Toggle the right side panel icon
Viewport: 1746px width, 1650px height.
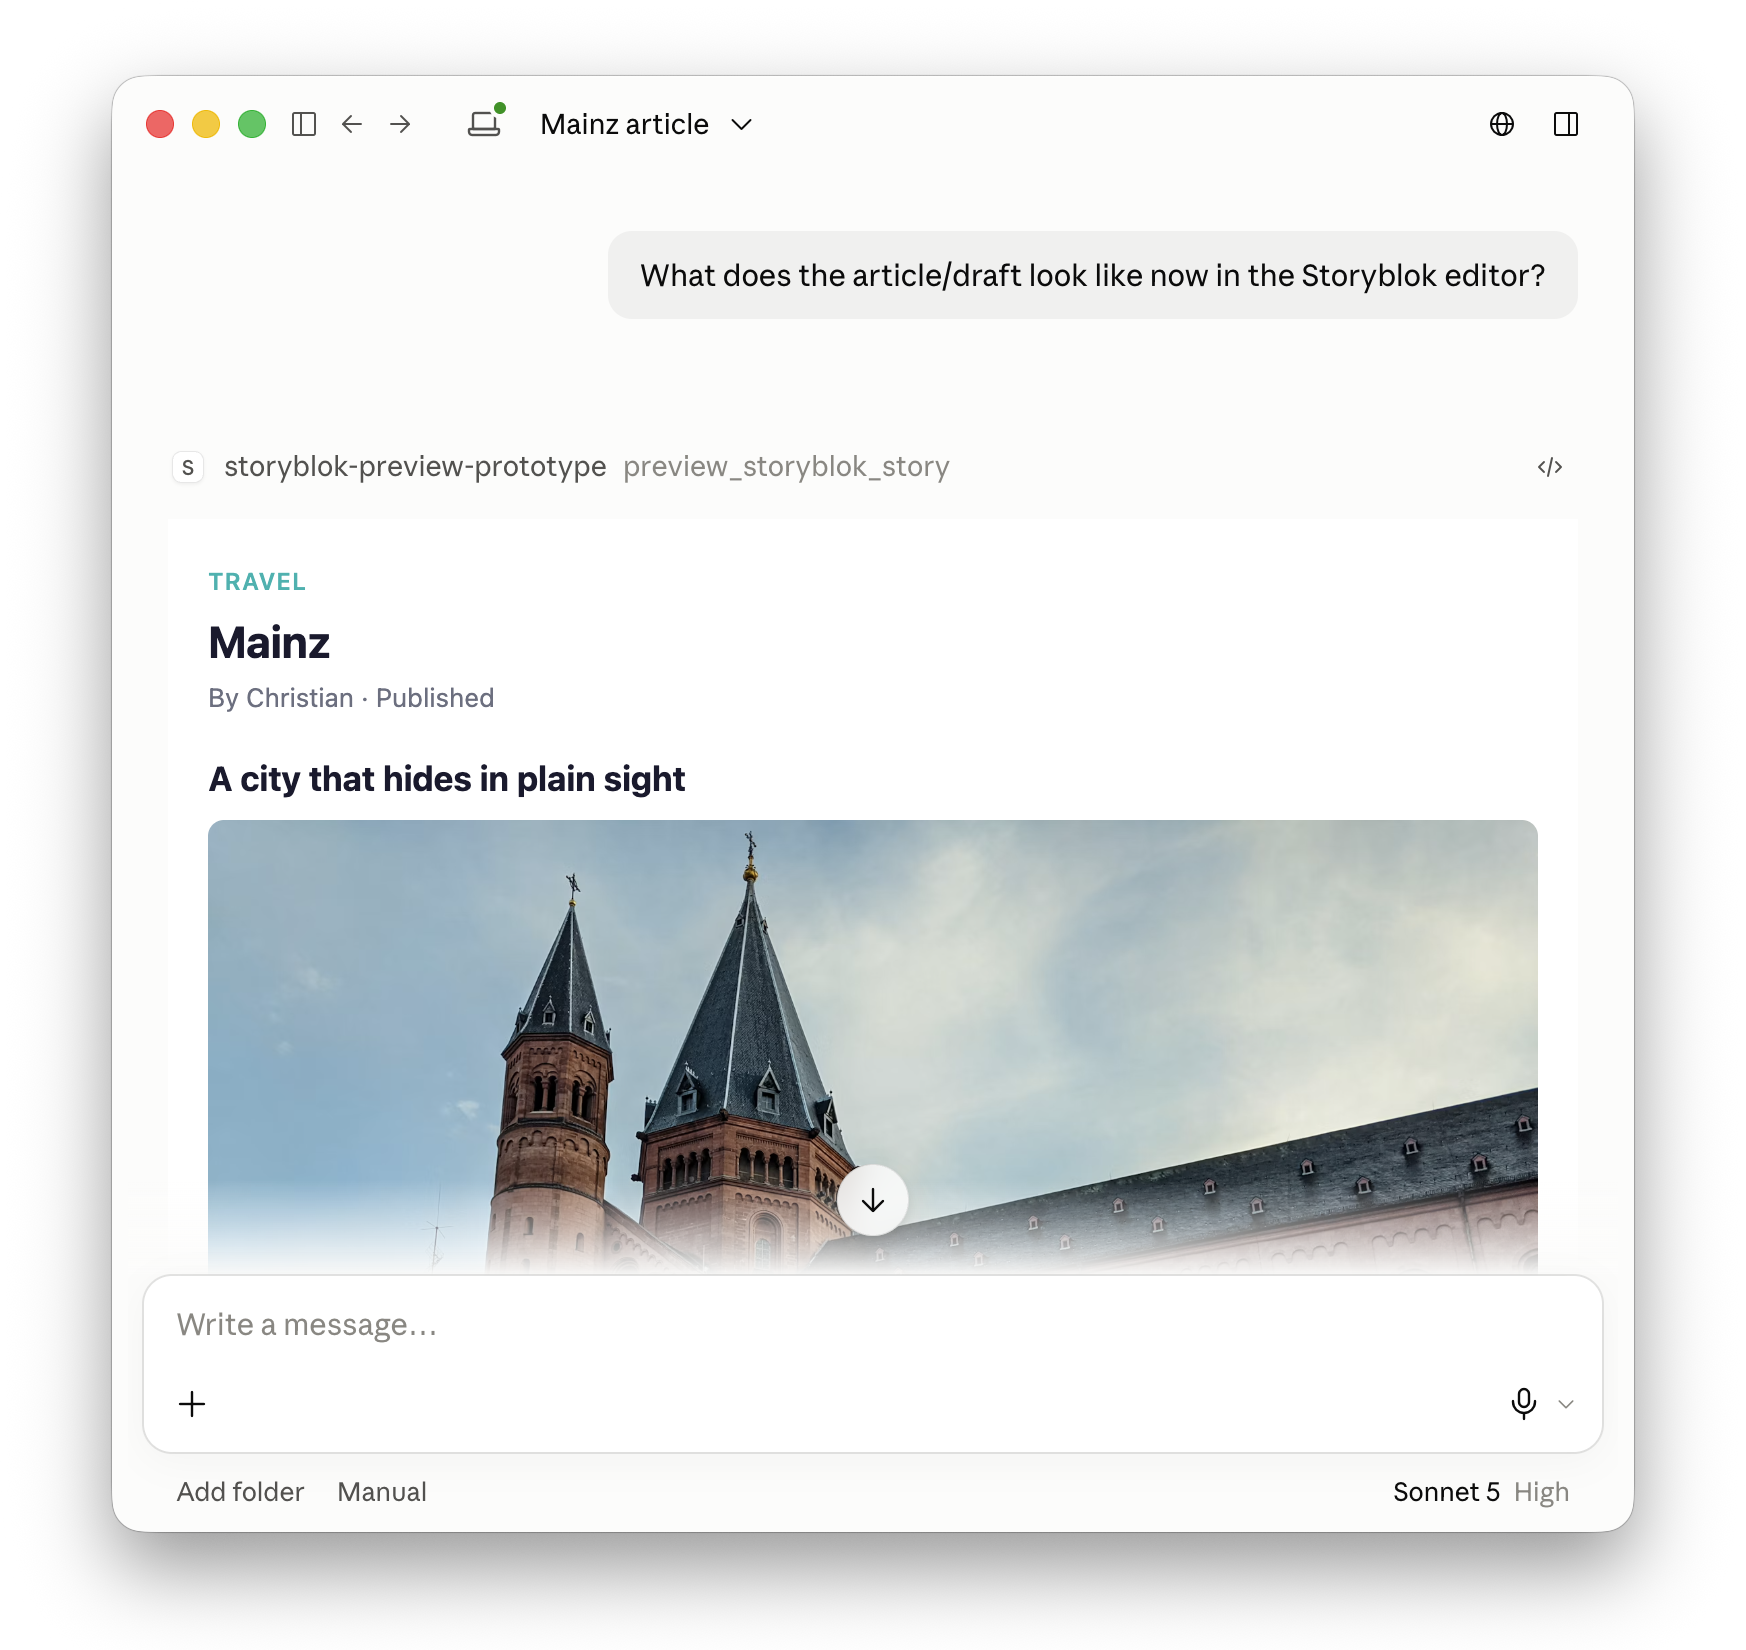1566,124
